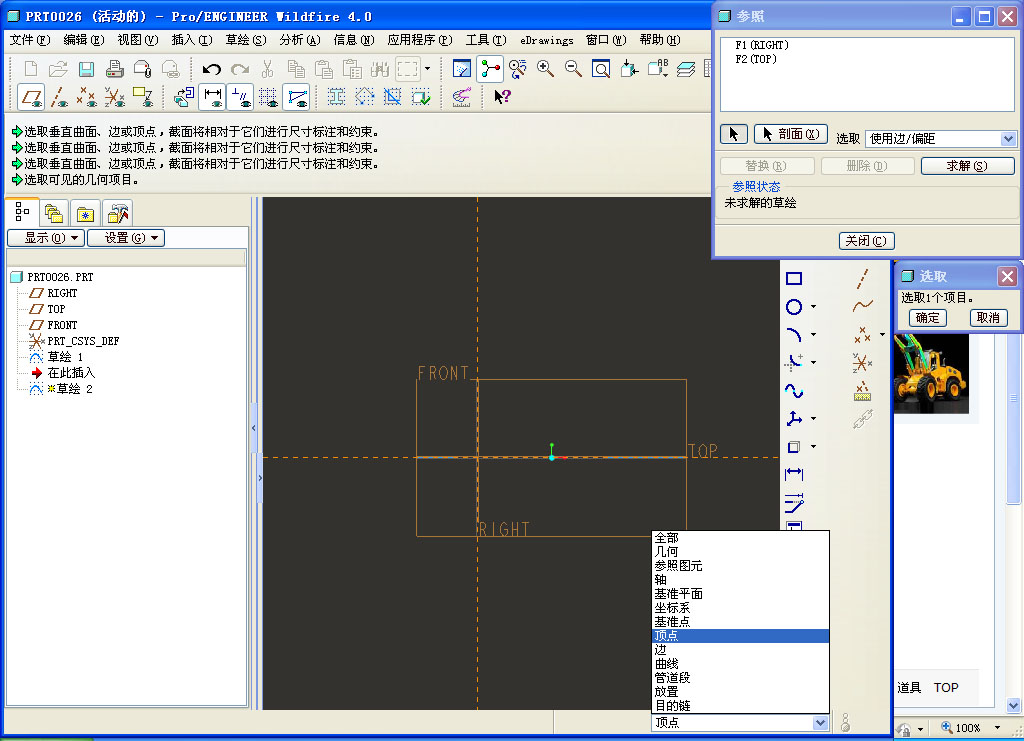Click the Zoom Out magnifier icon
Image resolution: width=1024 pixels, height=741 pixels.
pyautogui.click(x=573, y=69)
